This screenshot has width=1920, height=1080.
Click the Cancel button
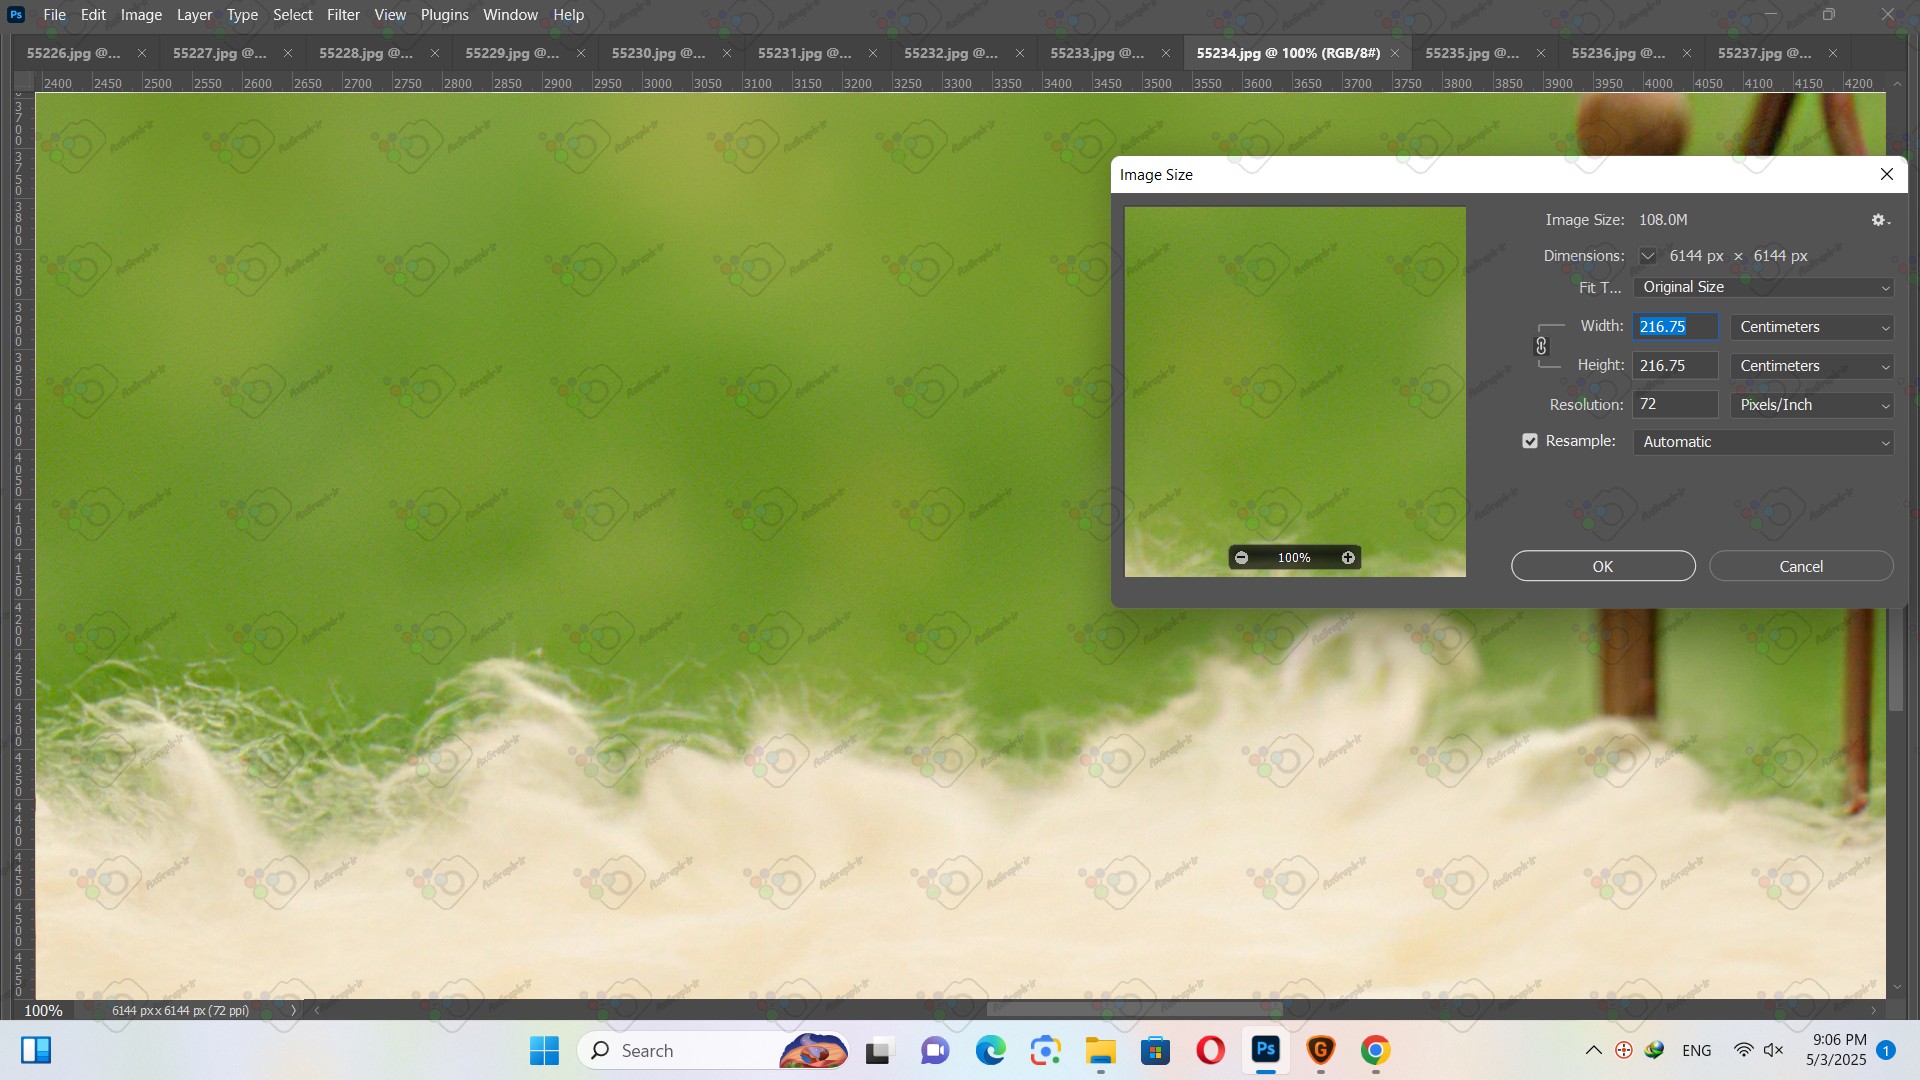click(x=1801, y=566)
